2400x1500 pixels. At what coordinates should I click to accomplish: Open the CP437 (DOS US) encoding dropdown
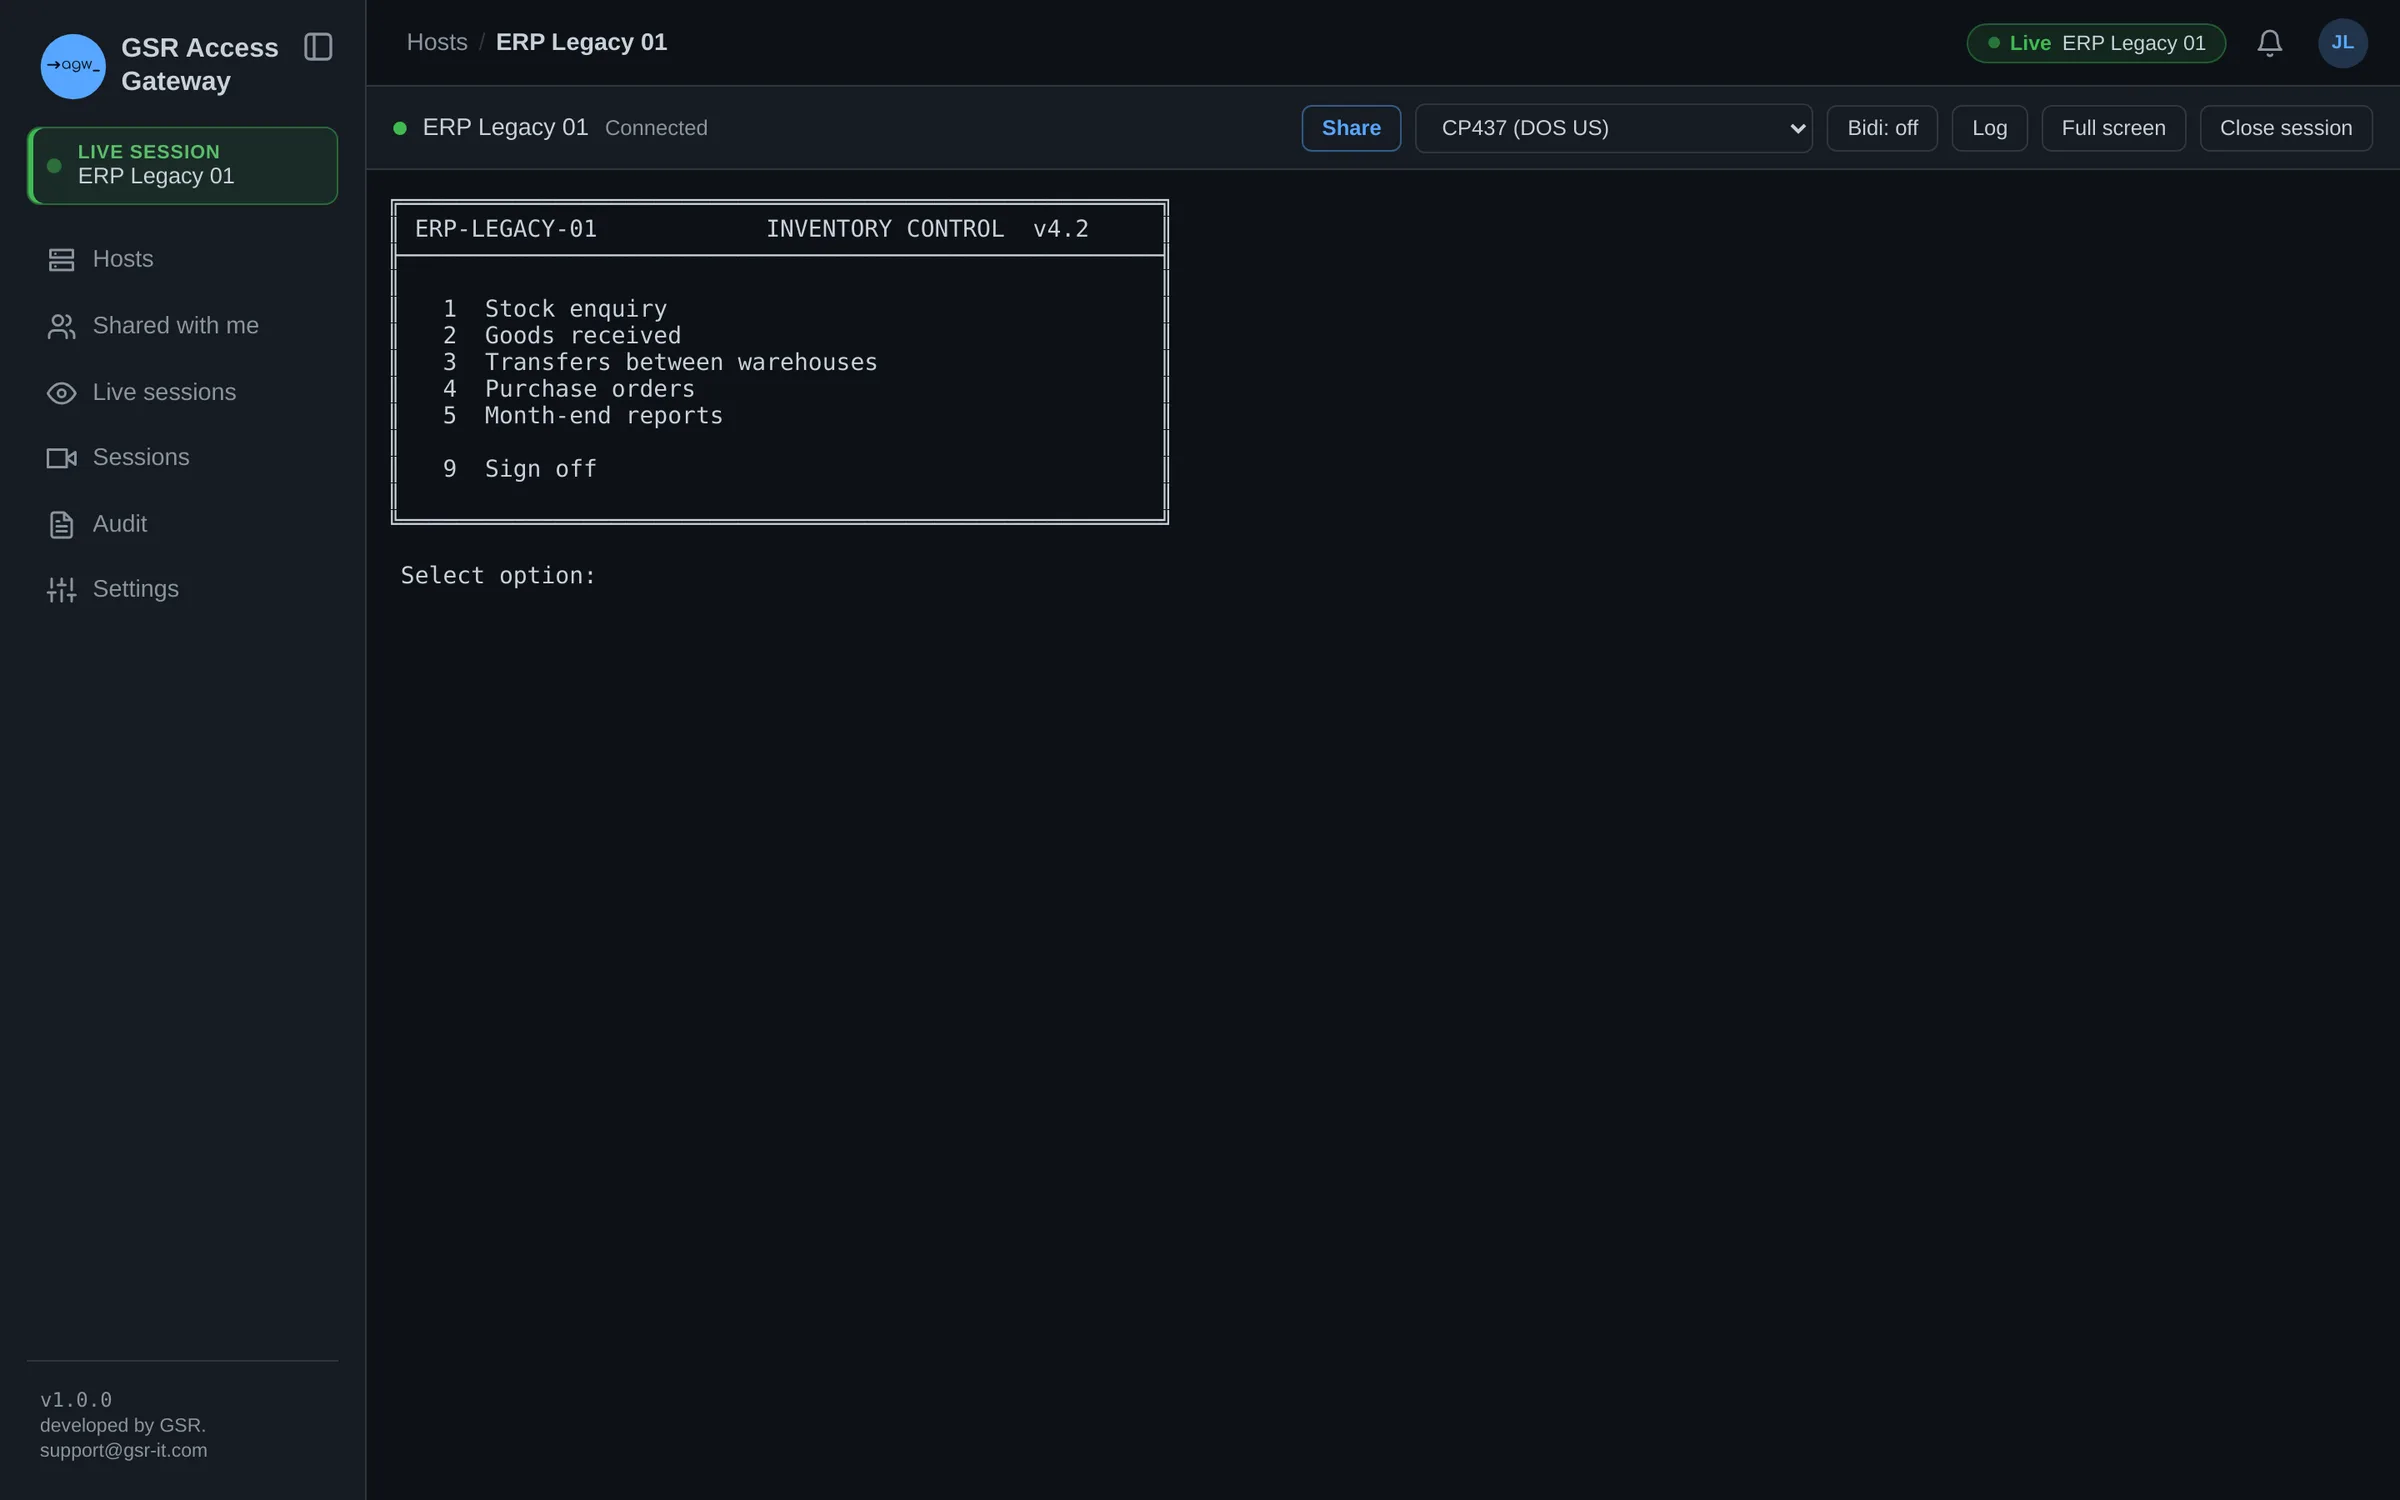[x=1614, y=128]
